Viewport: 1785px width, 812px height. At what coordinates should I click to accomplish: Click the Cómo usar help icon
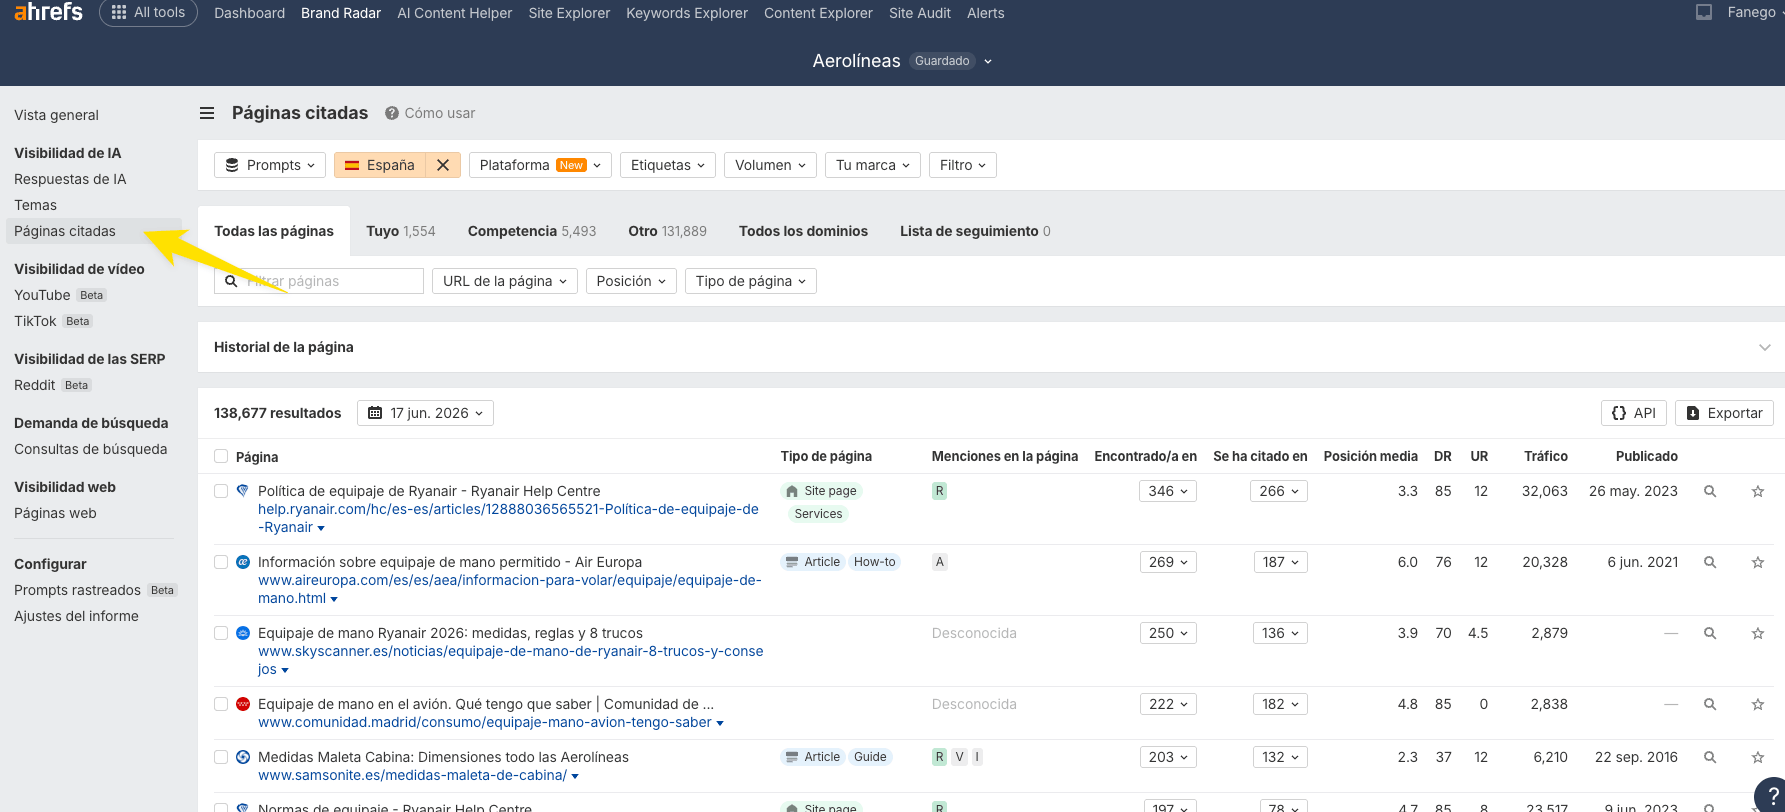click(x=392, y=113)
